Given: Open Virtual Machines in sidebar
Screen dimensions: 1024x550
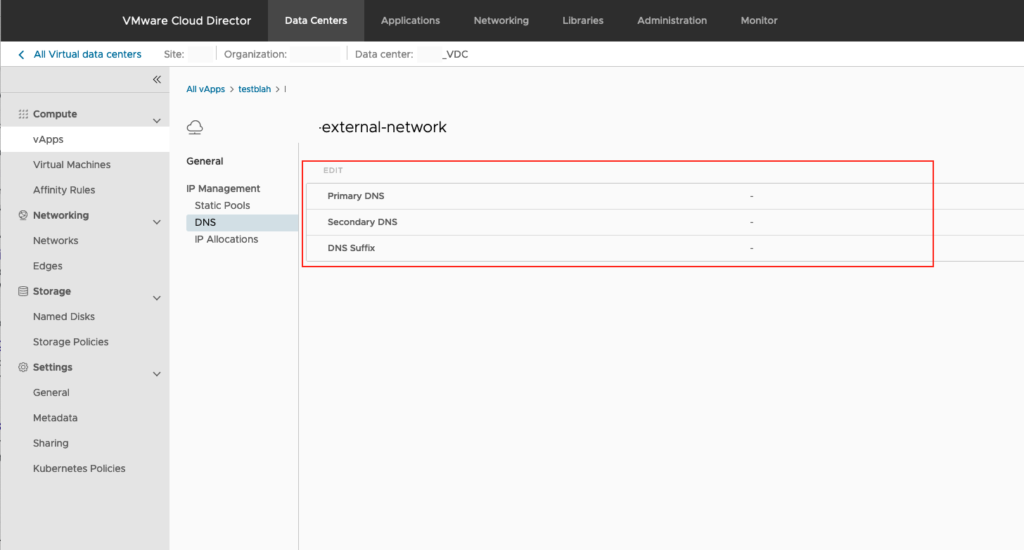Looking at the screenshot, I should pos(72,165).
